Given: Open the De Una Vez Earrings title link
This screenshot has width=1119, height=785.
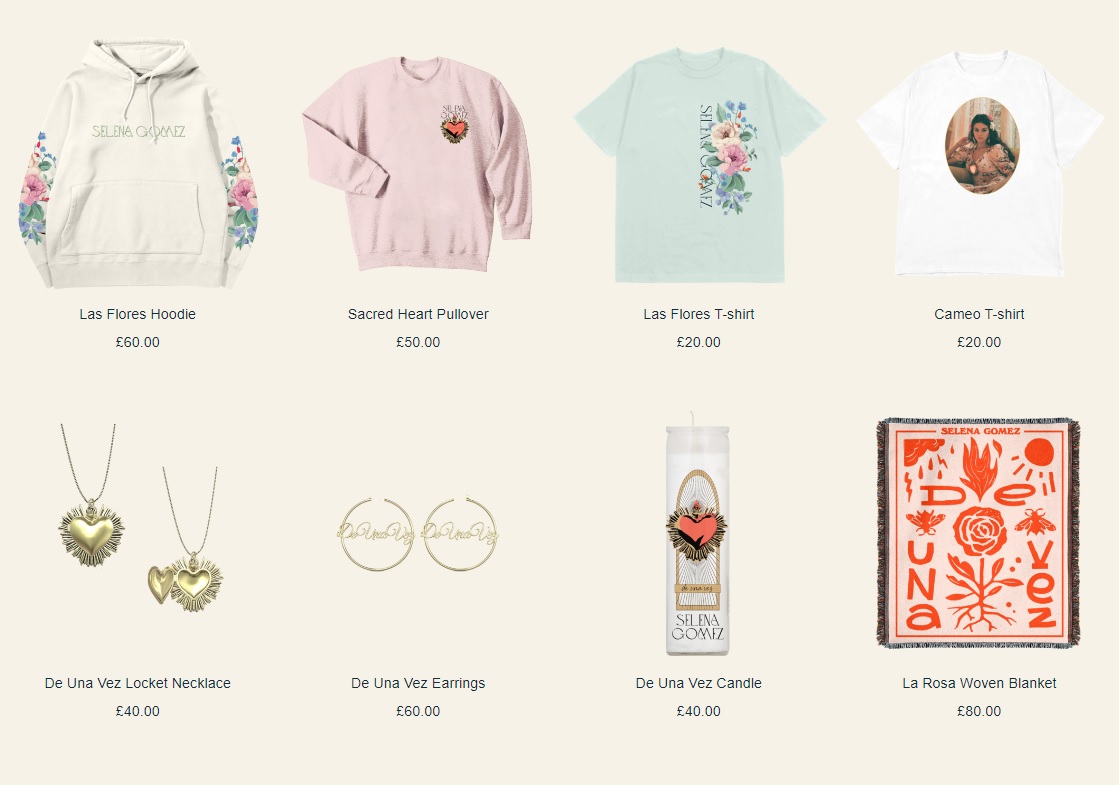Looking at the screenshot, I should tap(418, 683).
